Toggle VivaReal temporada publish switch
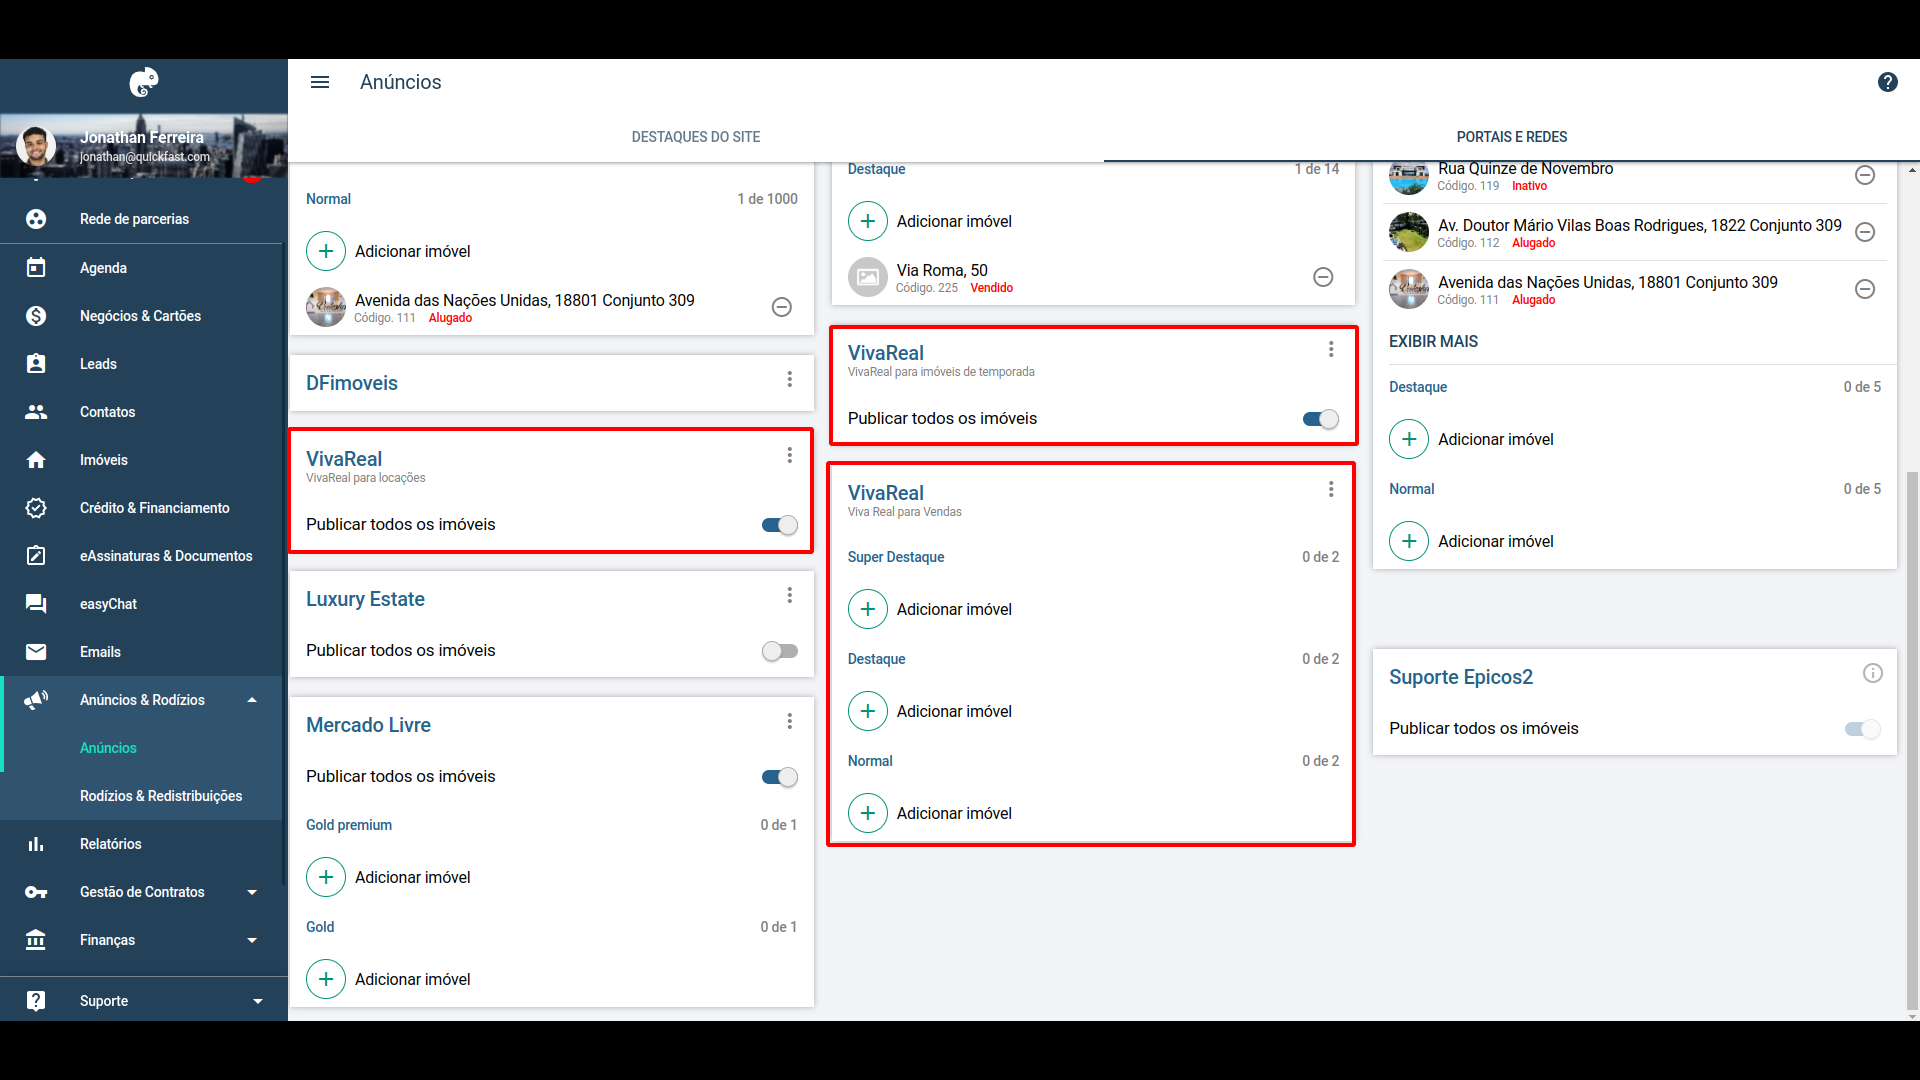1920x1080 pixels. [1321, 419]
